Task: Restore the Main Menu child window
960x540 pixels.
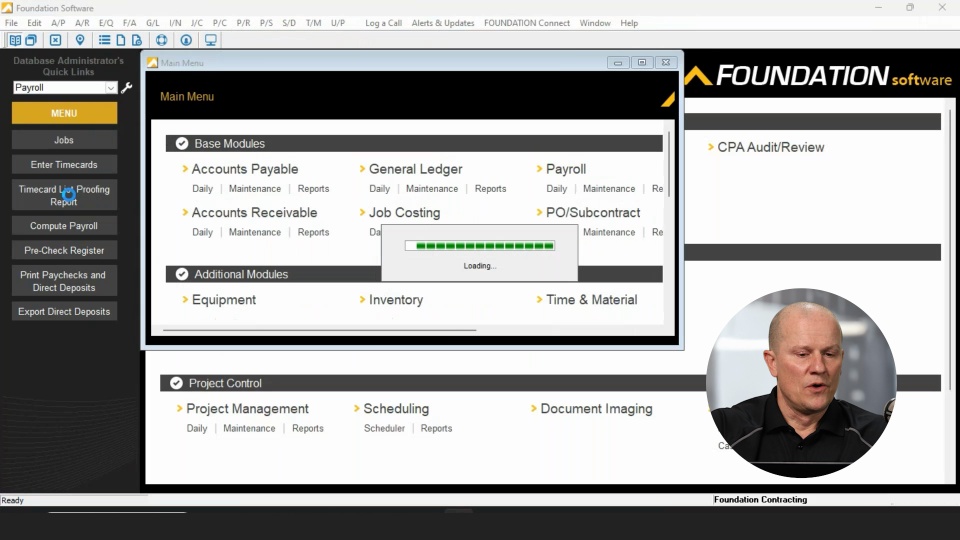Action: coord(642,62)
